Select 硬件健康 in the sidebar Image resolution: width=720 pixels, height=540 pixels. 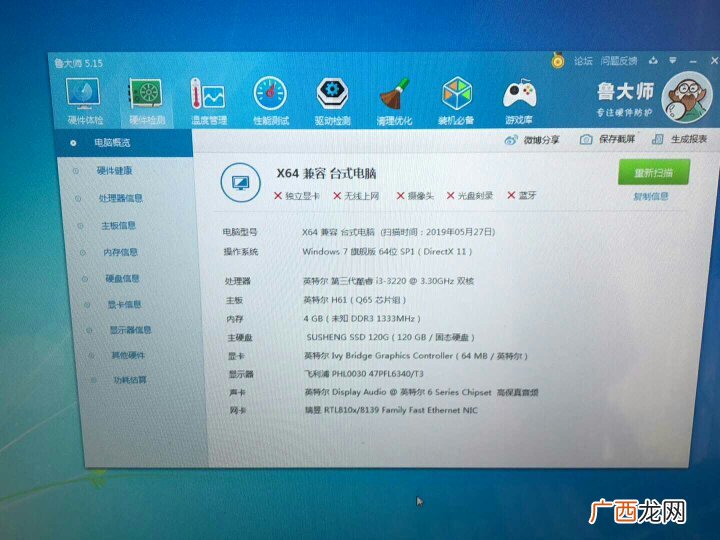click(x=114, y=171)
